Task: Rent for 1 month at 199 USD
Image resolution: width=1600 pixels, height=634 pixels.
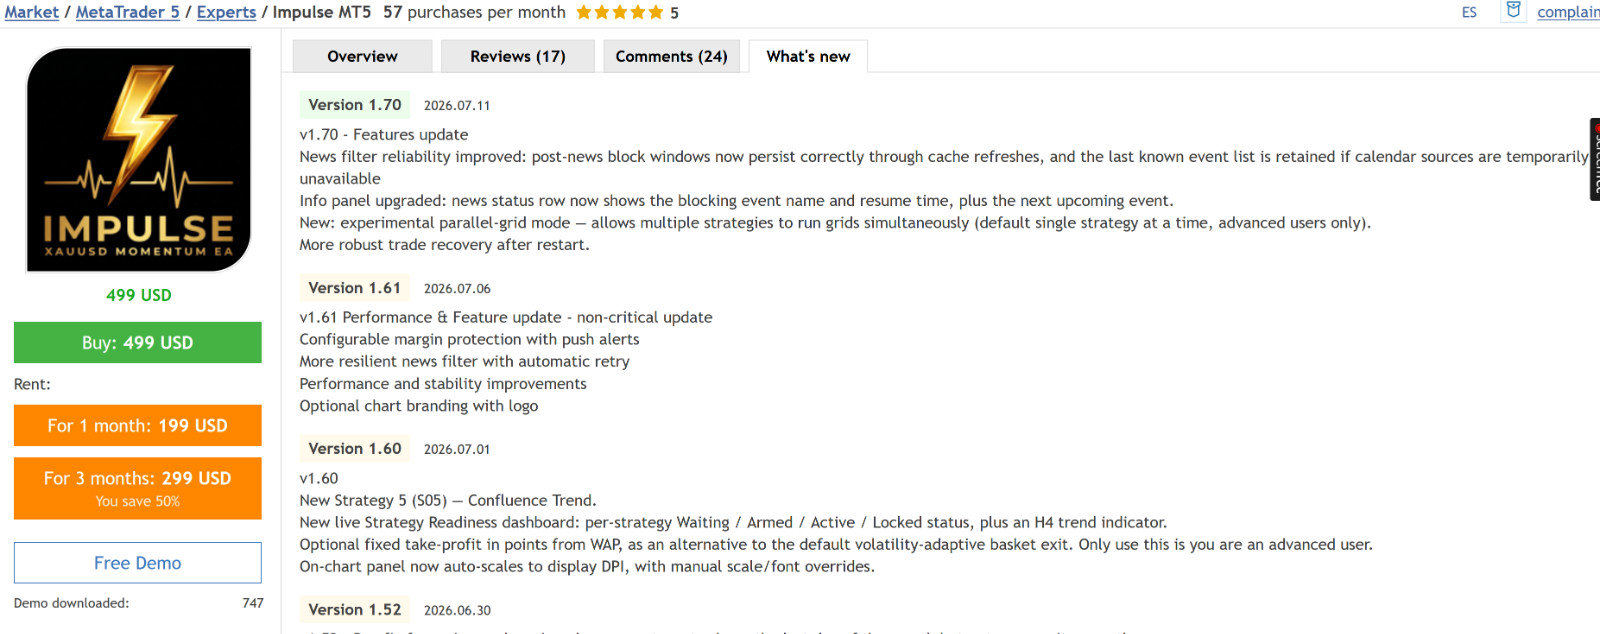Action: click(x=138, y=425)
